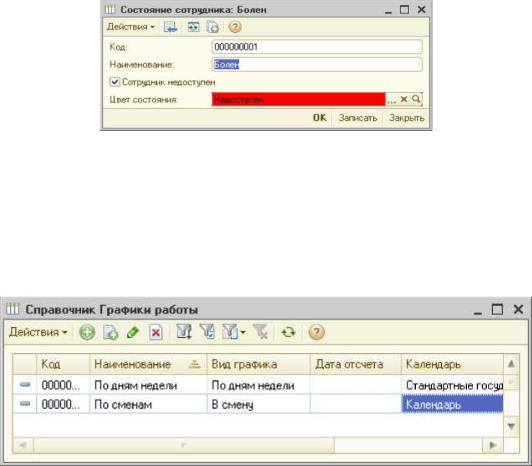Click the second filter icon with the small sheet
This screenshot has height=466, width=532.
click(207, 332)
